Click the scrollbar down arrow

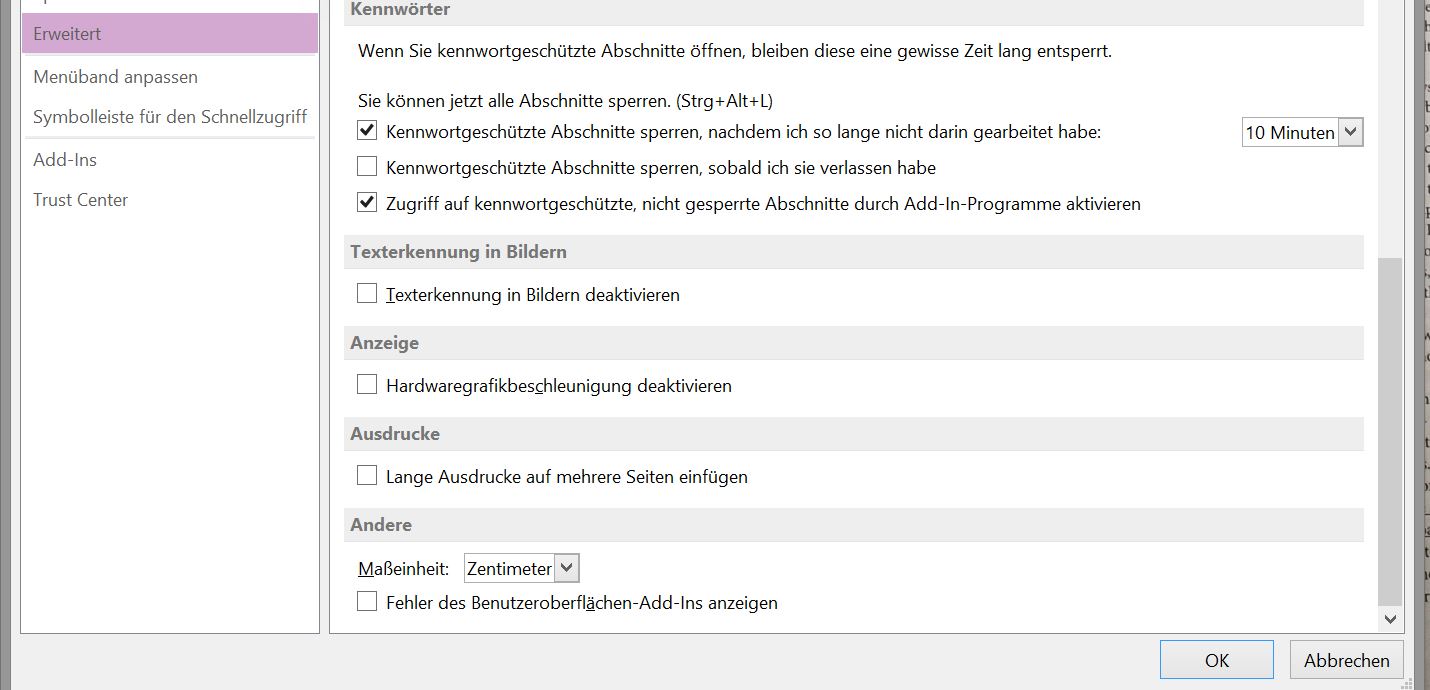(1390, 620)
